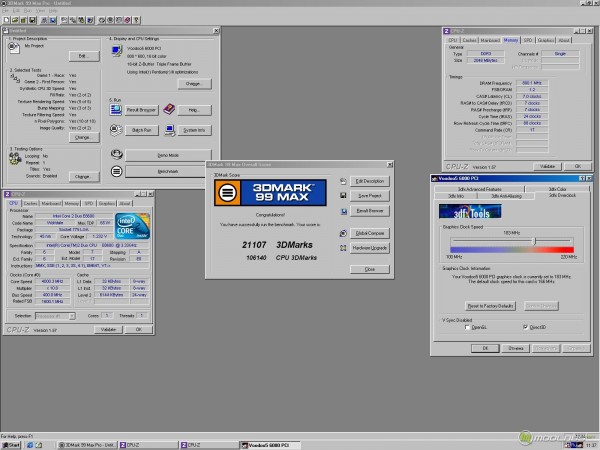Click 3DMark 99 Max Pro taskbar button
The height and width of the screenshot is (450, 600).
coord(87,445)
